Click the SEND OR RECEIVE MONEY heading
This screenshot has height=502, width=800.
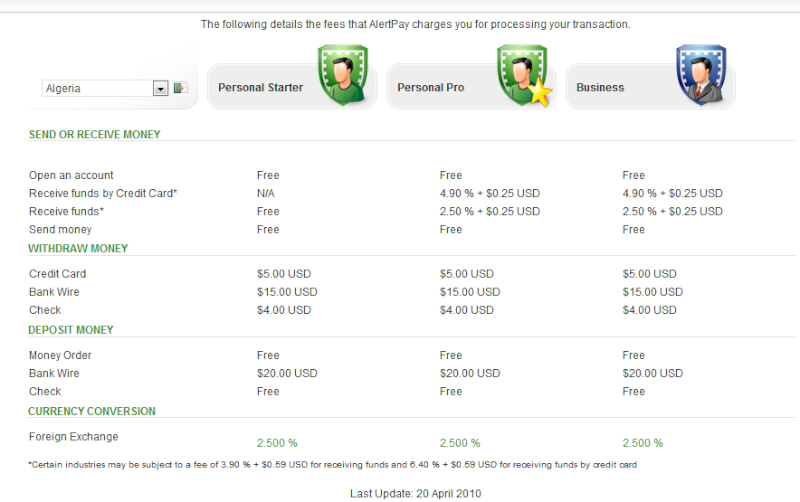[x=94, y=135]
